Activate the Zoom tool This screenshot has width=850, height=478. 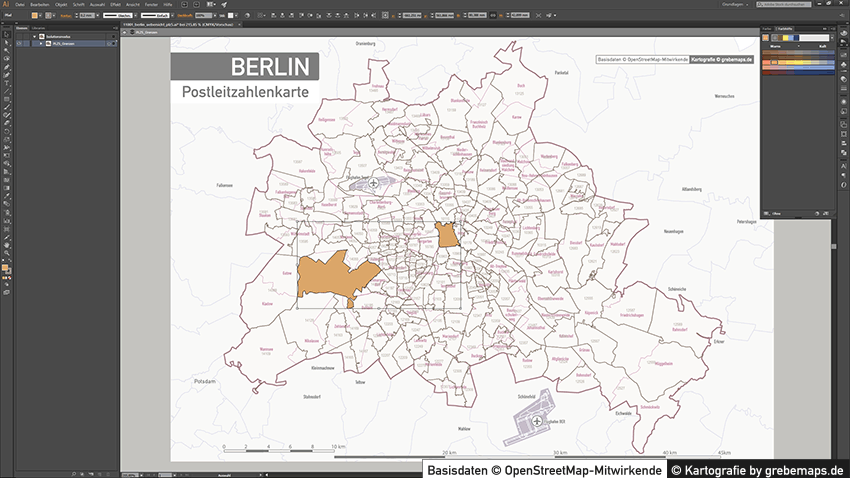(x=6, y=252)
